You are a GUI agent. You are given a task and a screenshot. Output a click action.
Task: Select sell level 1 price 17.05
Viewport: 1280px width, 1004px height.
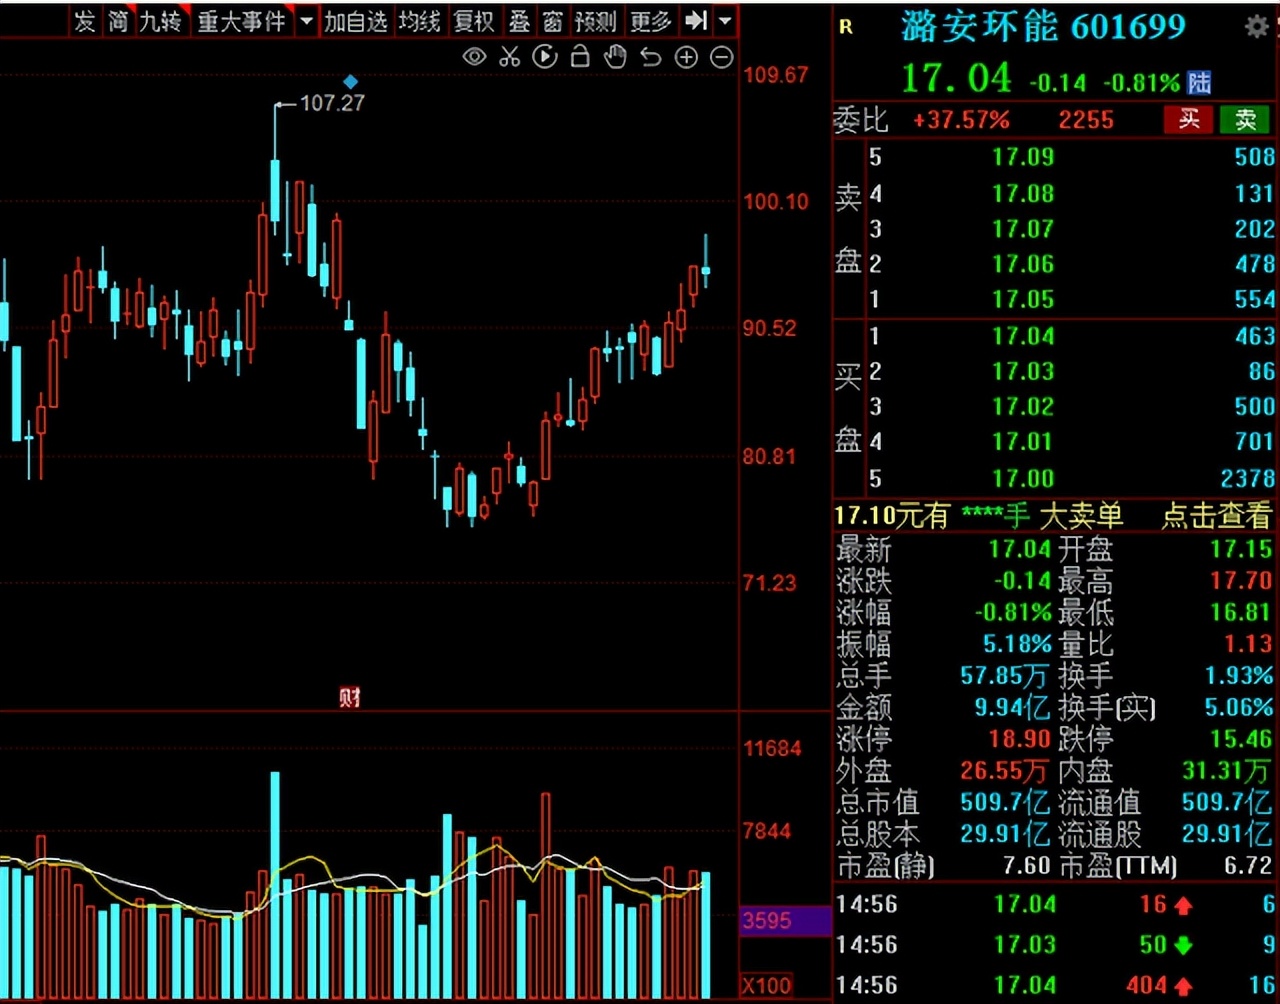1023,299
